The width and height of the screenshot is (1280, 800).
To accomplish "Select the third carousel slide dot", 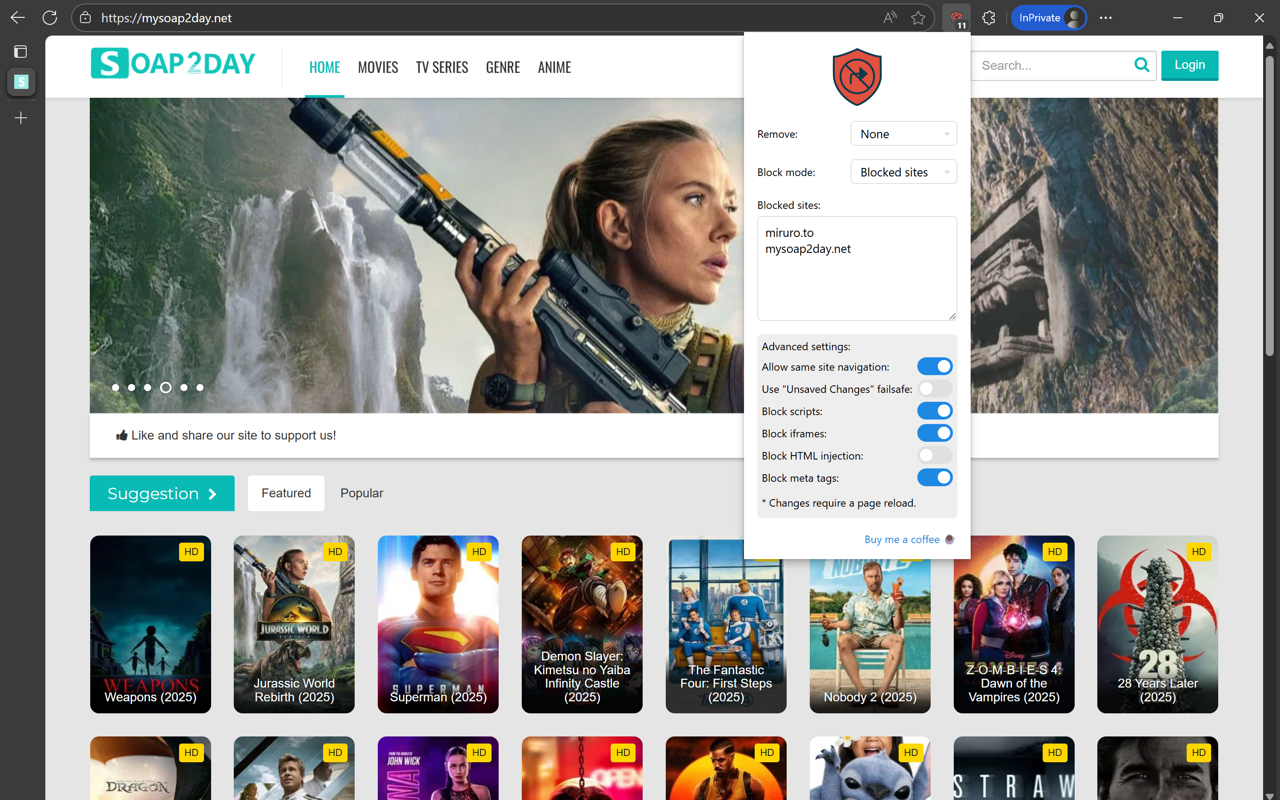I will coord(147,387).
